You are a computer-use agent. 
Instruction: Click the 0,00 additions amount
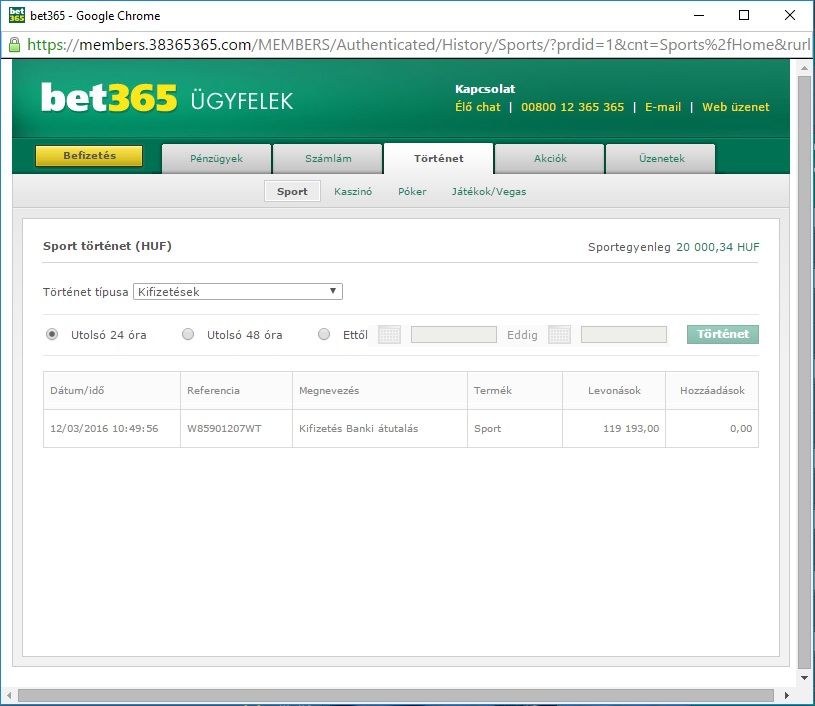pos(741,428)
